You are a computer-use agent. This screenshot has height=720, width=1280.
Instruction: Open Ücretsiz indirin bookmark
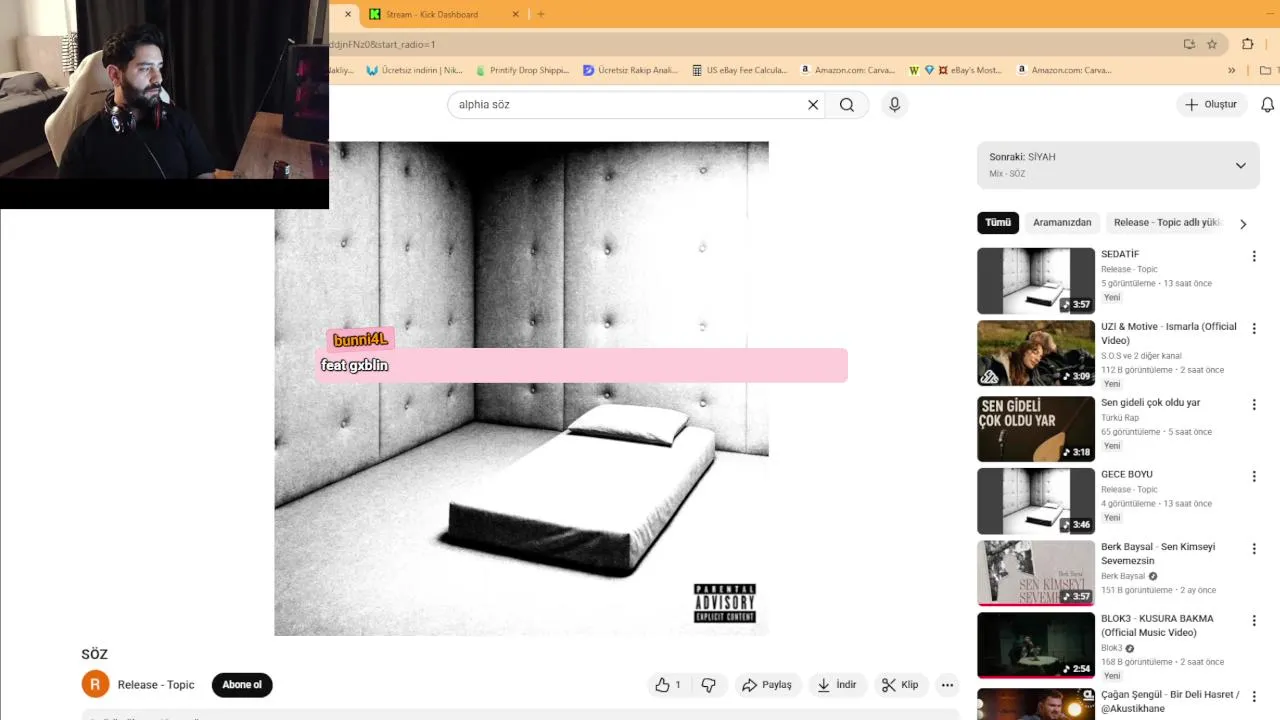pos(414,71)
